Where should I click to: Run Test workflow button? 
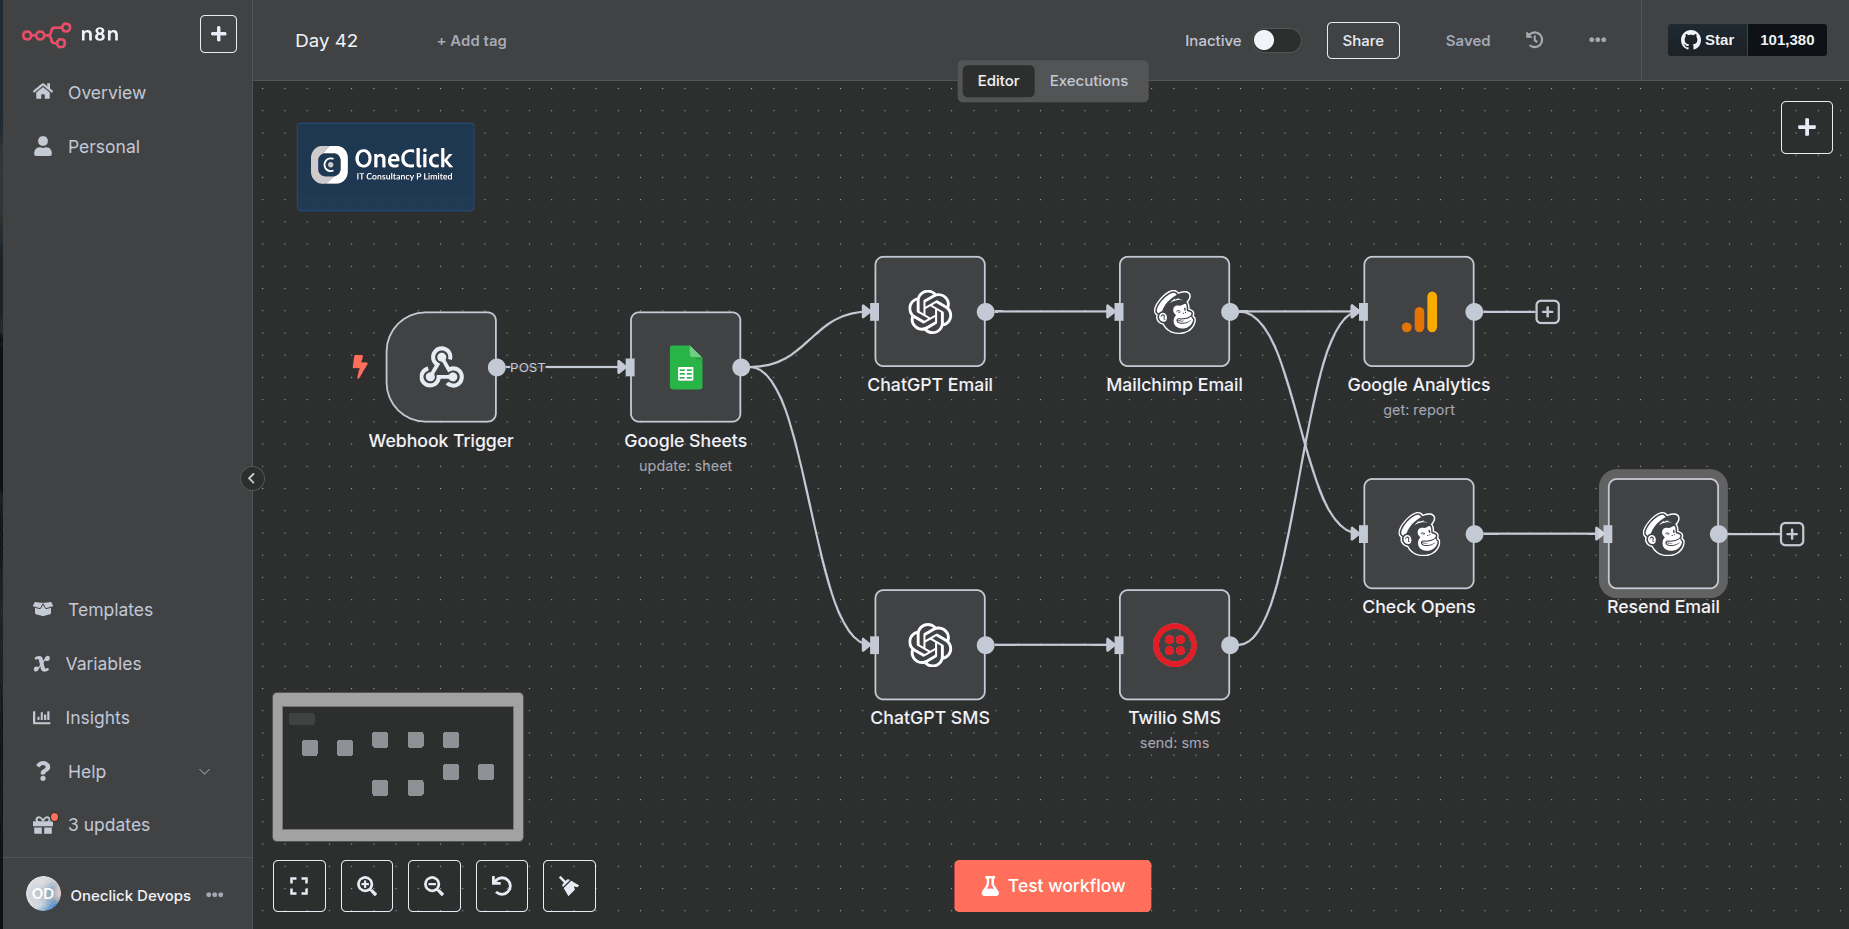pyautogui.click(x=1052, y=886)
